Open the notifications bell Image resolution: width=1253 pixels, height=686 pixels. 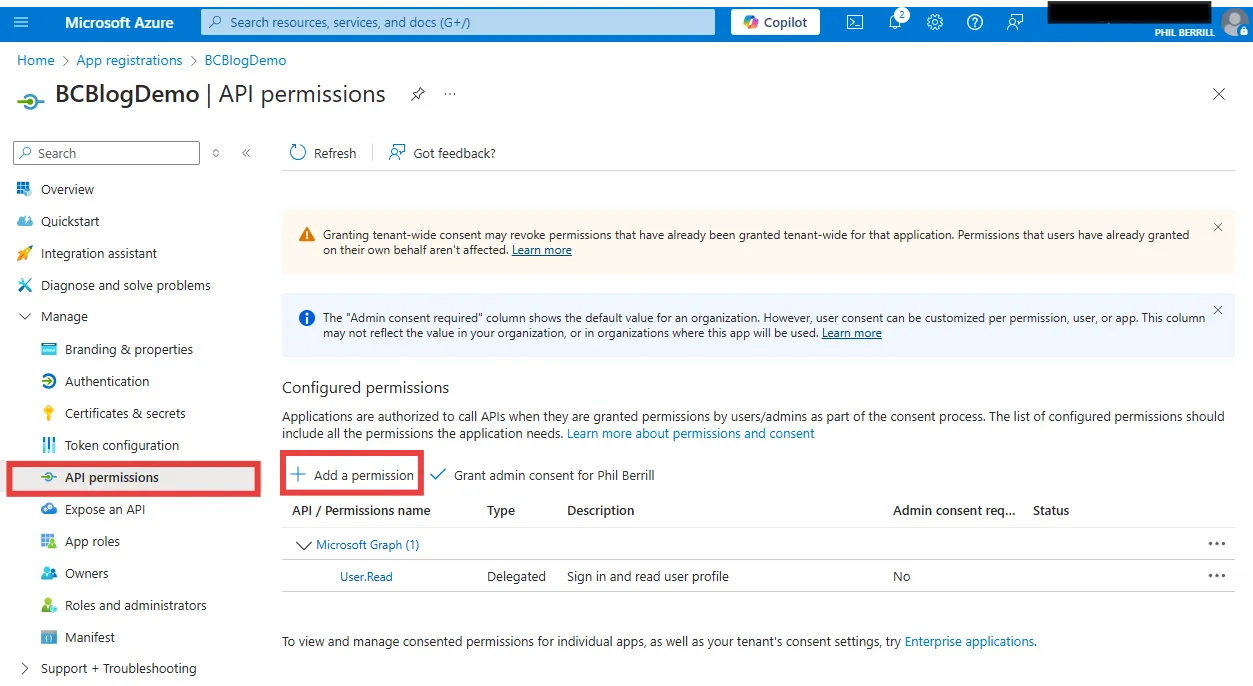[895, 22]
